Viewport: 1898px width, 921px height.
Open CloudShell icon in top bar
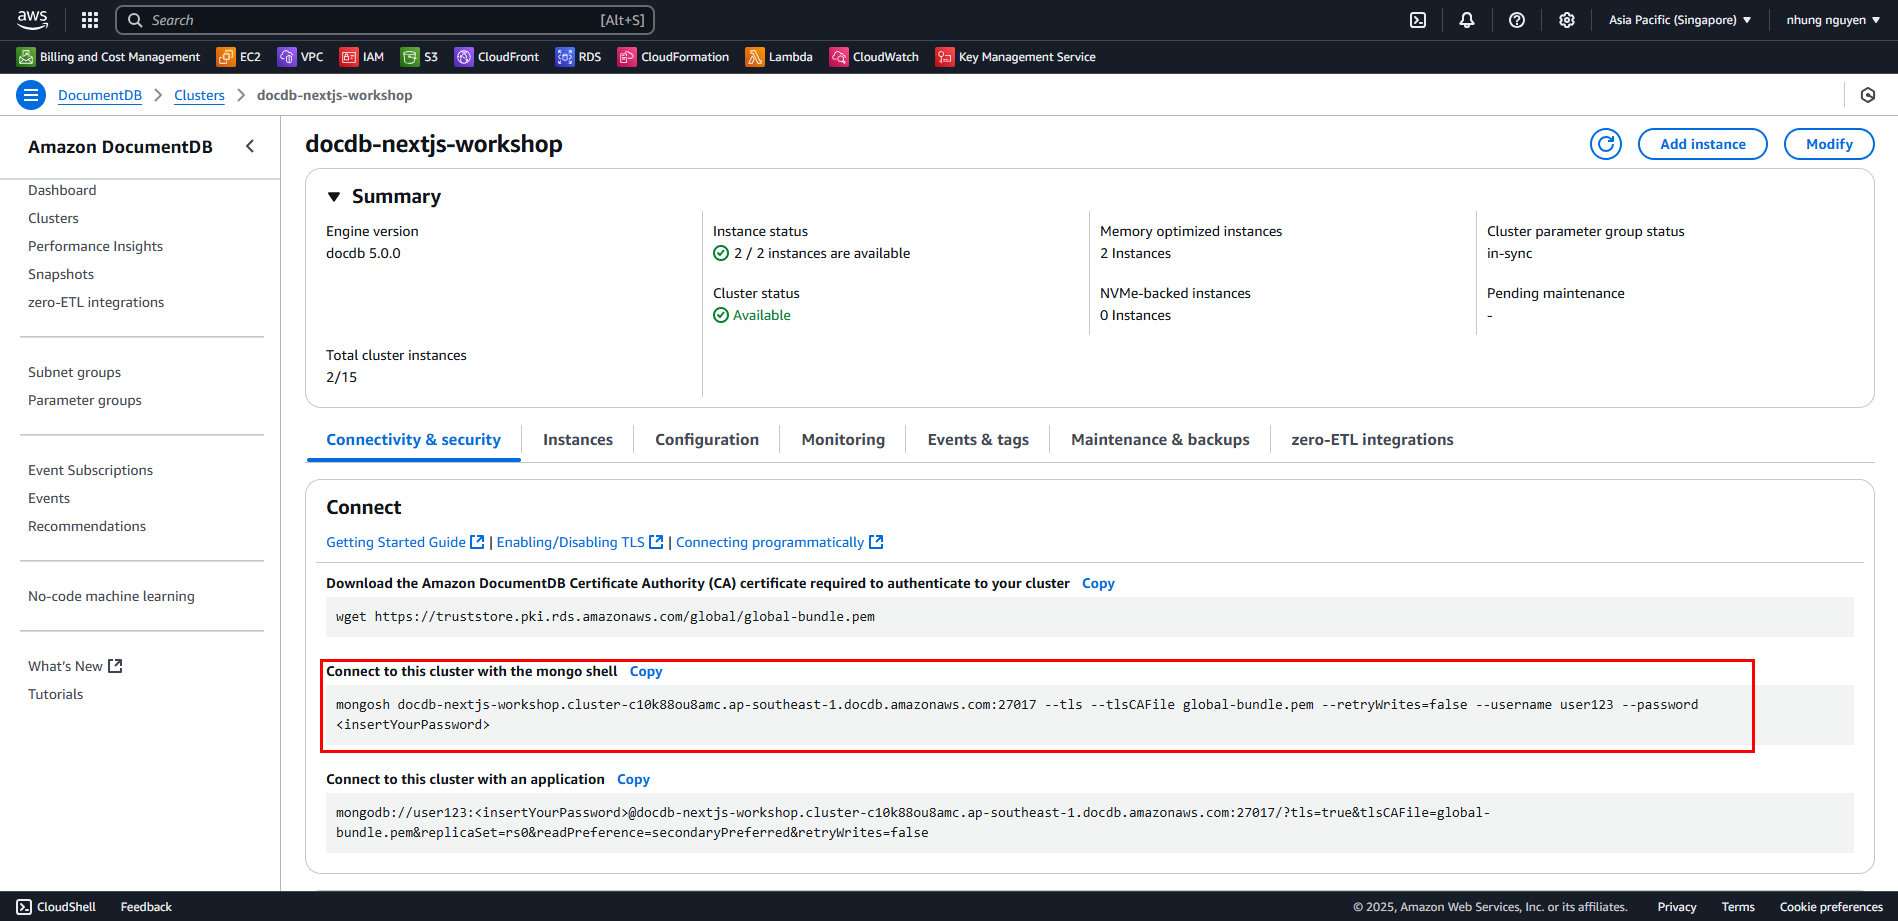1418,20
